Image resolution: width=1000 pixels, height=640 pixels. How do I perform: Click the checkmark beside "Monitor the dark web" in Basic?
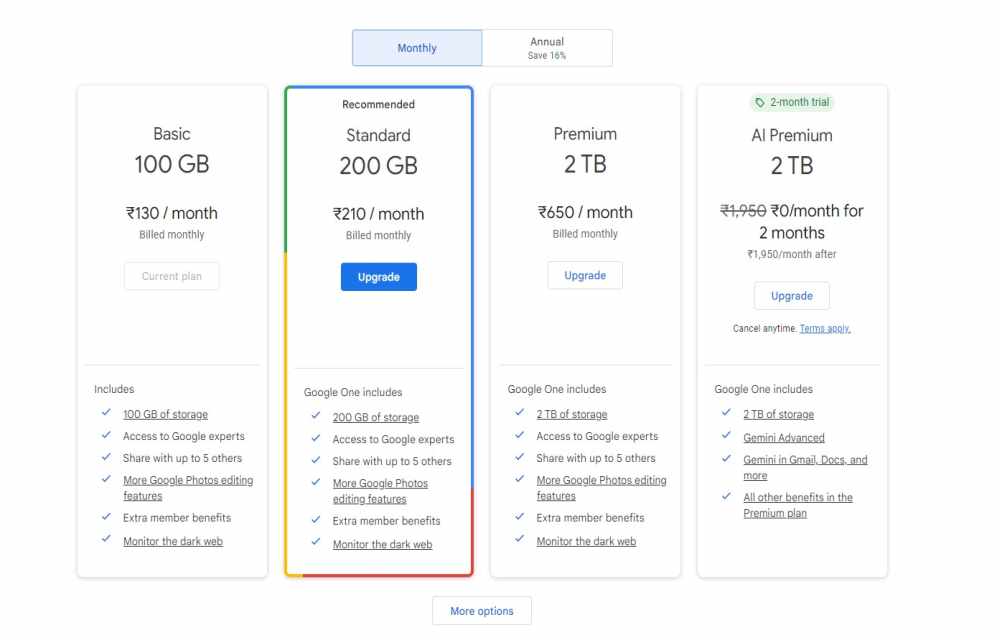tap(106, 539)
